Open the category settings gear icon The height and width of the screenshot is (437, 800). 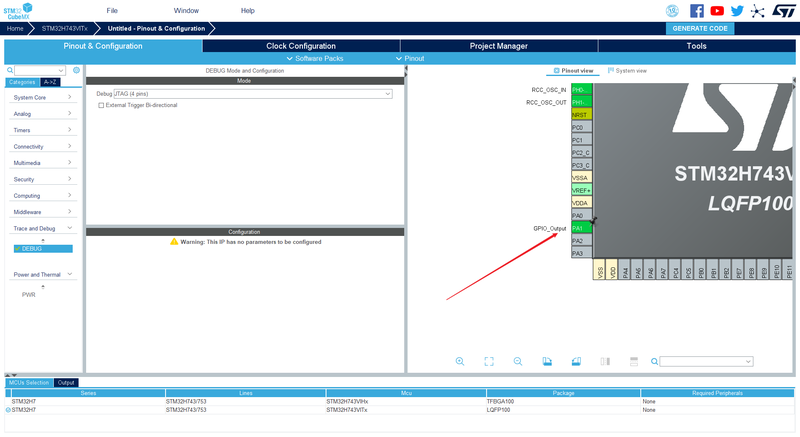[x=77, y=70]
